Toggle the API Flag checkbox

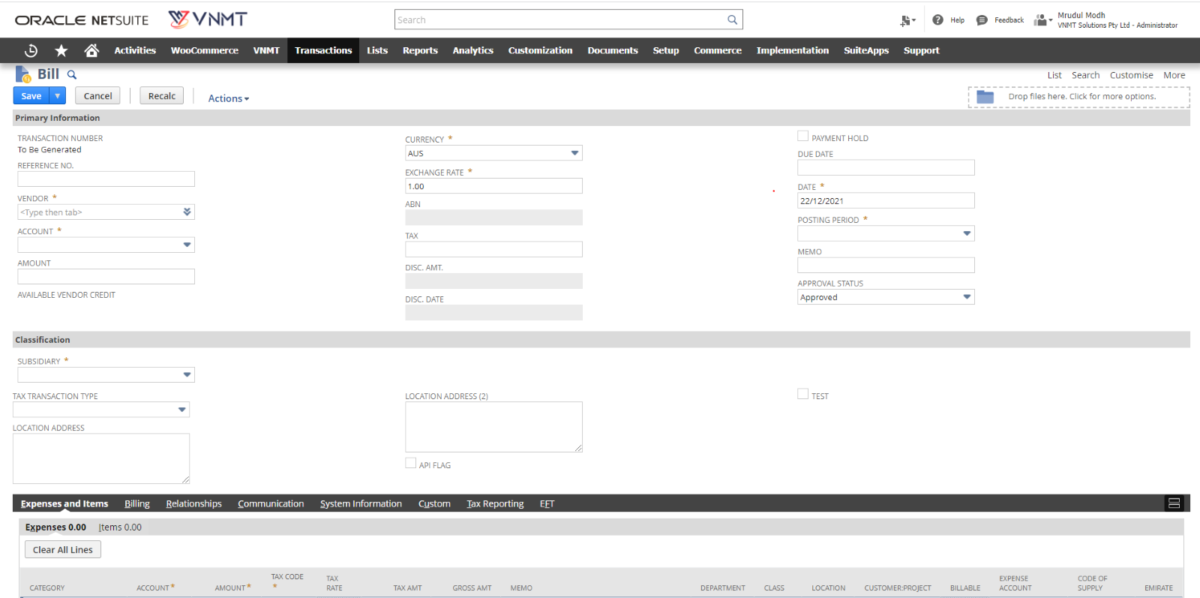pos(410,462)
